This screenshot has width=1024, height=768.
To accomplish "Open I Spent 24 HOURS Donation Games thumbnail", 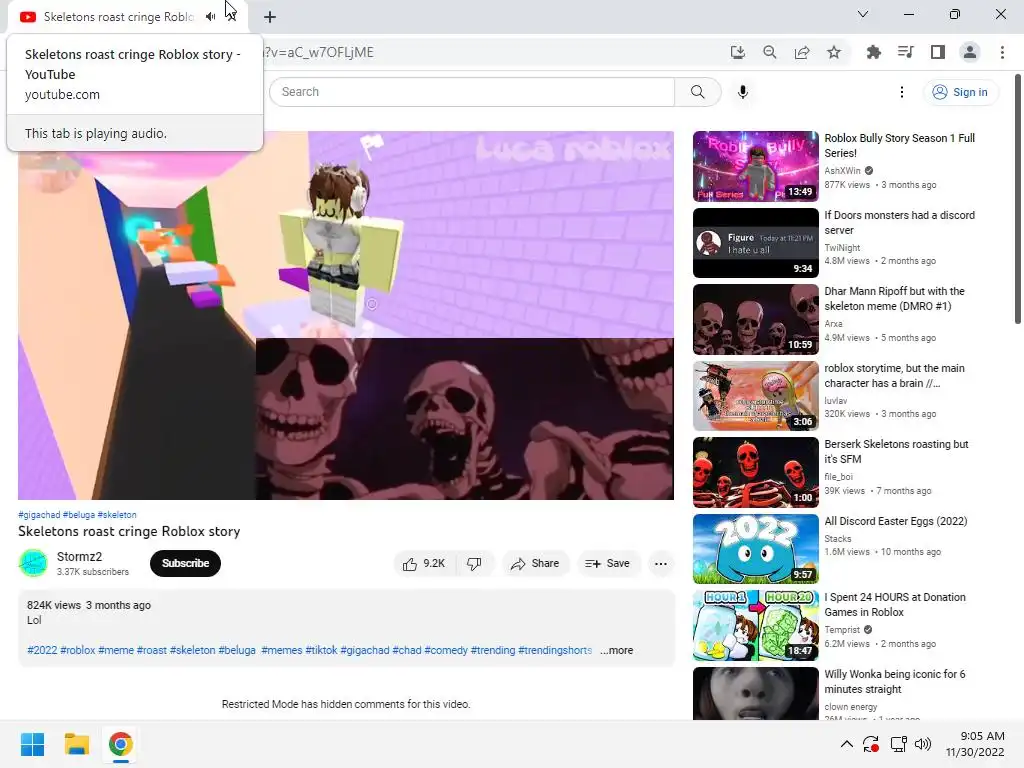I will [x=756, y=626].
